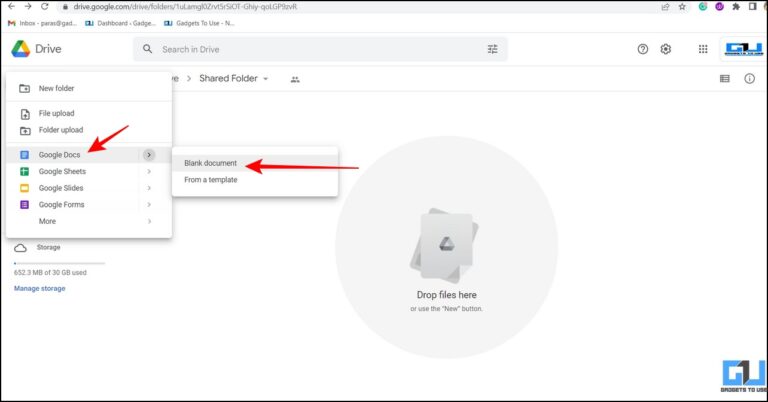This screenshot has height=402, width=768.
Task: Select Google Slides menu entry
Action: coord(89,188)
